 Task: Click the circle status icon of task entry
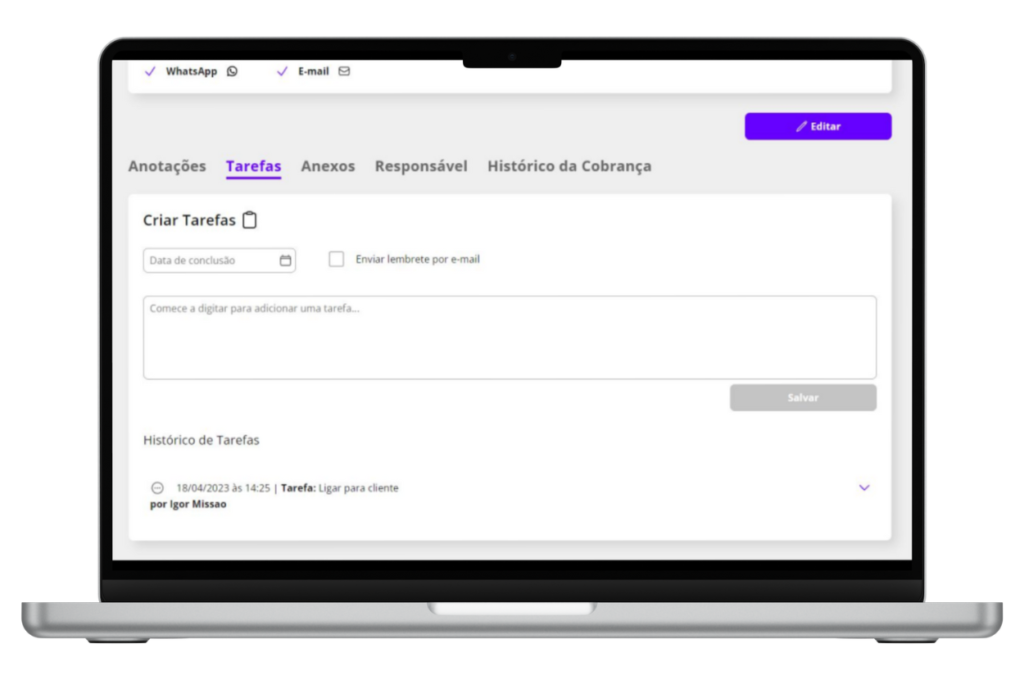[x=157, y=488]
